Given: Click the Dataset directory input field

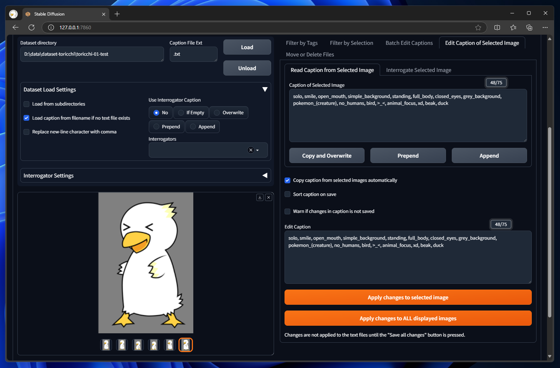Looking at the screenshot, I should click(x=92, y=54).
